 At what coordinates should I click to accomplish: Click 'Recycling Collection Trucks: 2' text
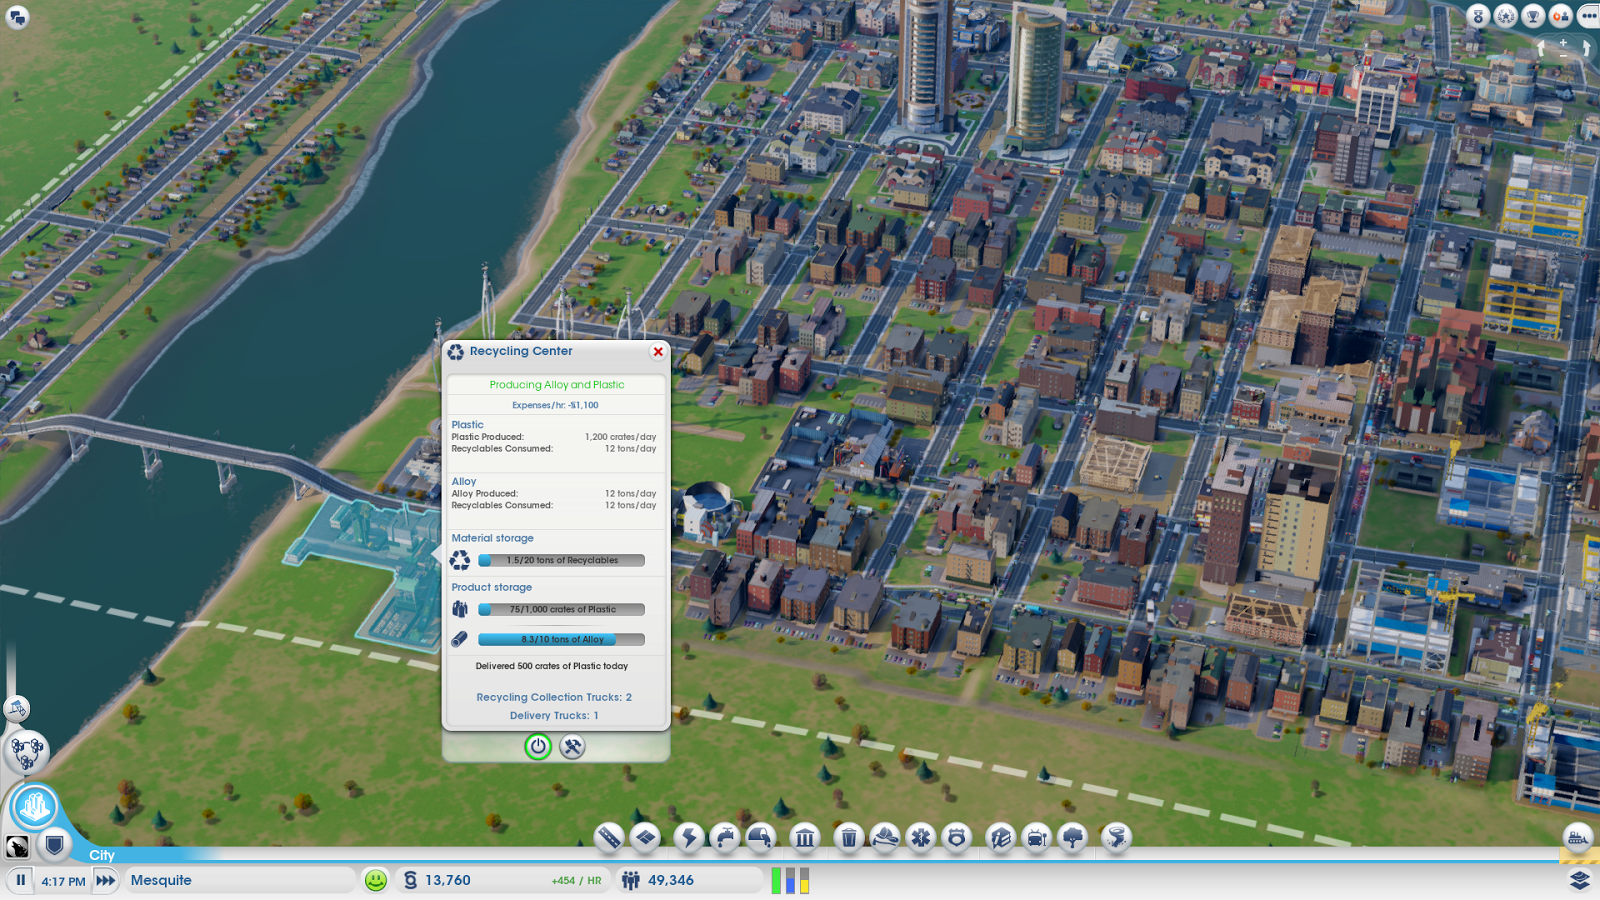[554, 697]
